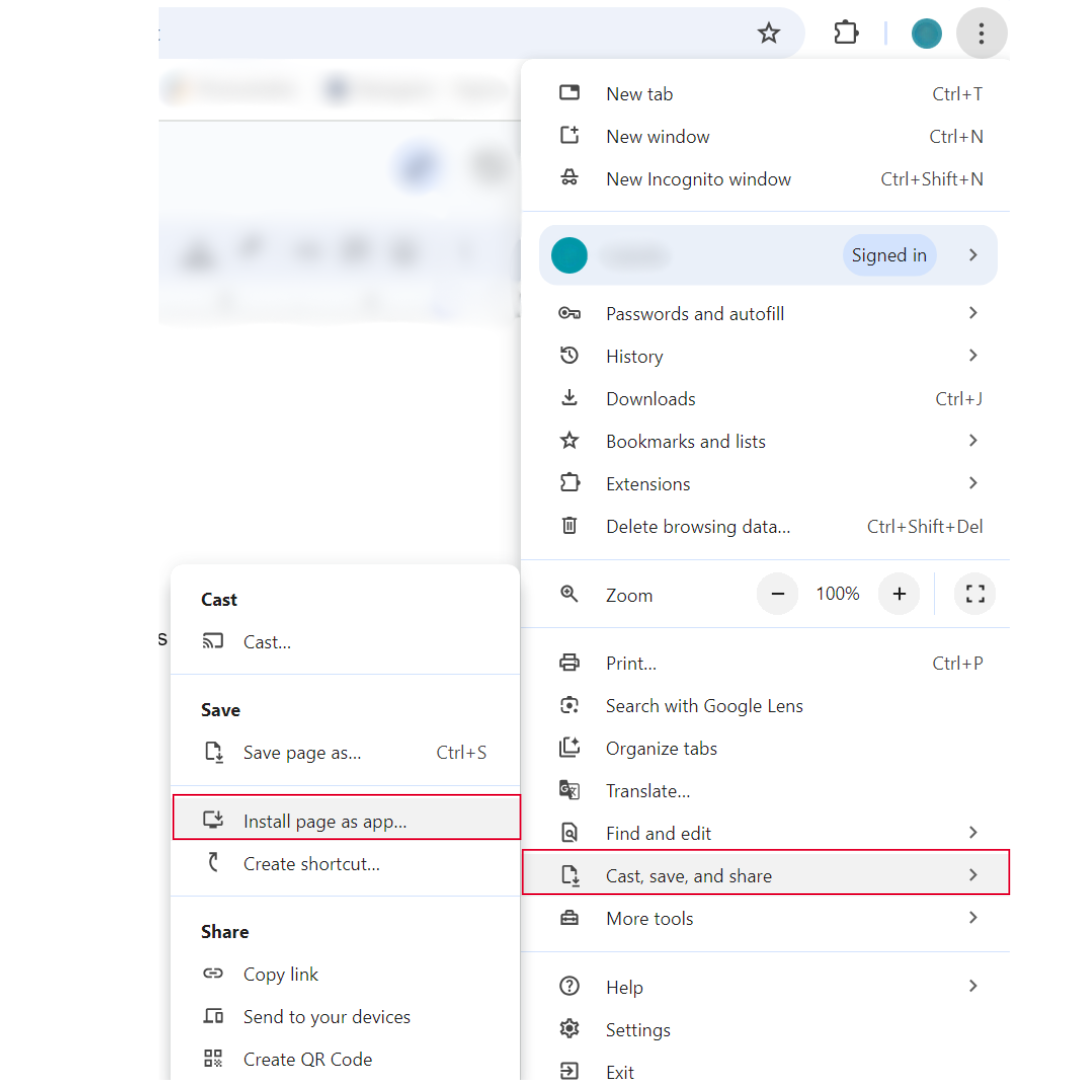Click the Signed in badge

pyautogui.click(x=888, y=255)
